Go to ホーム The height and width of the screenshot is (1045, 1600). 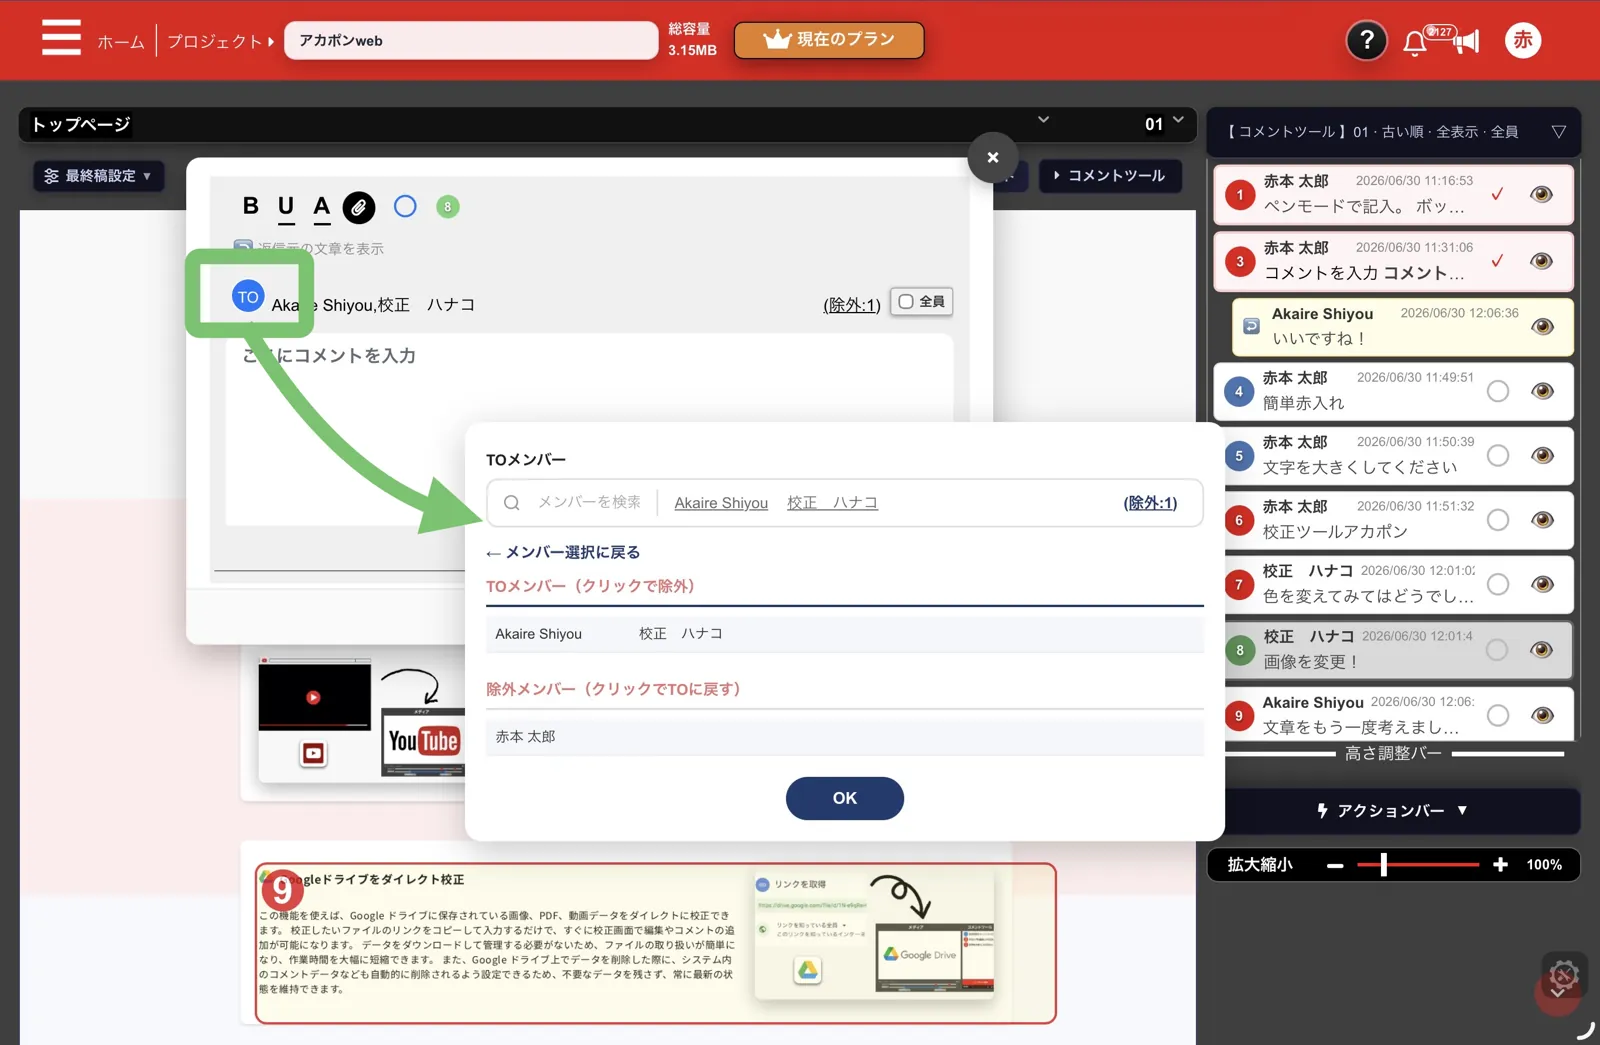coord(120,41)
